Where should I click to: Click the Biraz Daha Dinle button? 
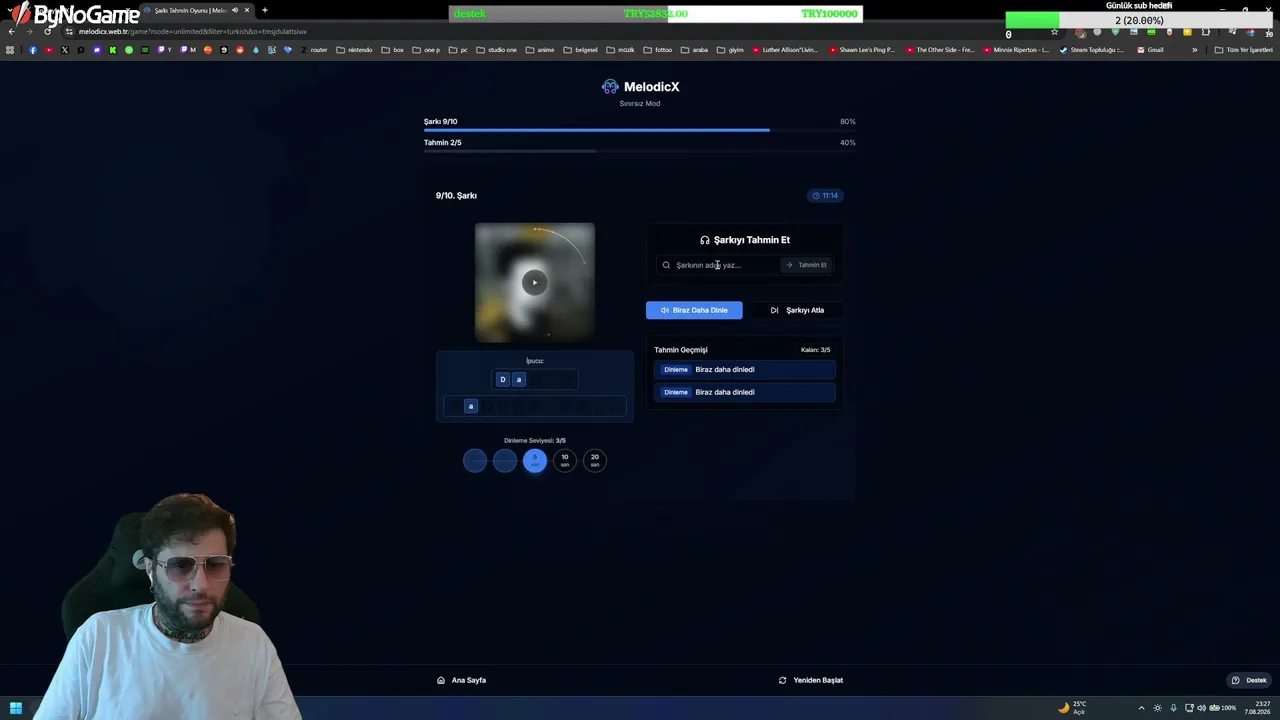pyautogui.click(x=694, y=310)
